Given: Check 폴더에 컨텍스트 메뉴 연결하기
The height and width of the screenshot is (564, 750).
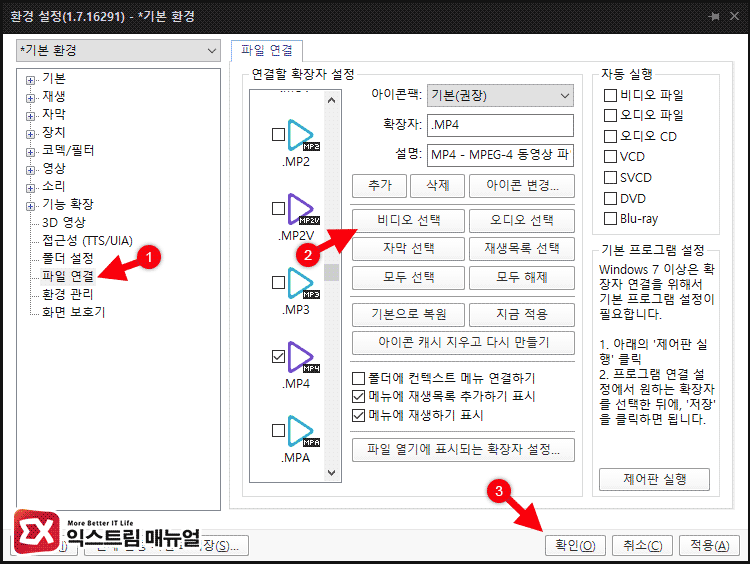Looking at the screenshot, I should tap(358, 379).
